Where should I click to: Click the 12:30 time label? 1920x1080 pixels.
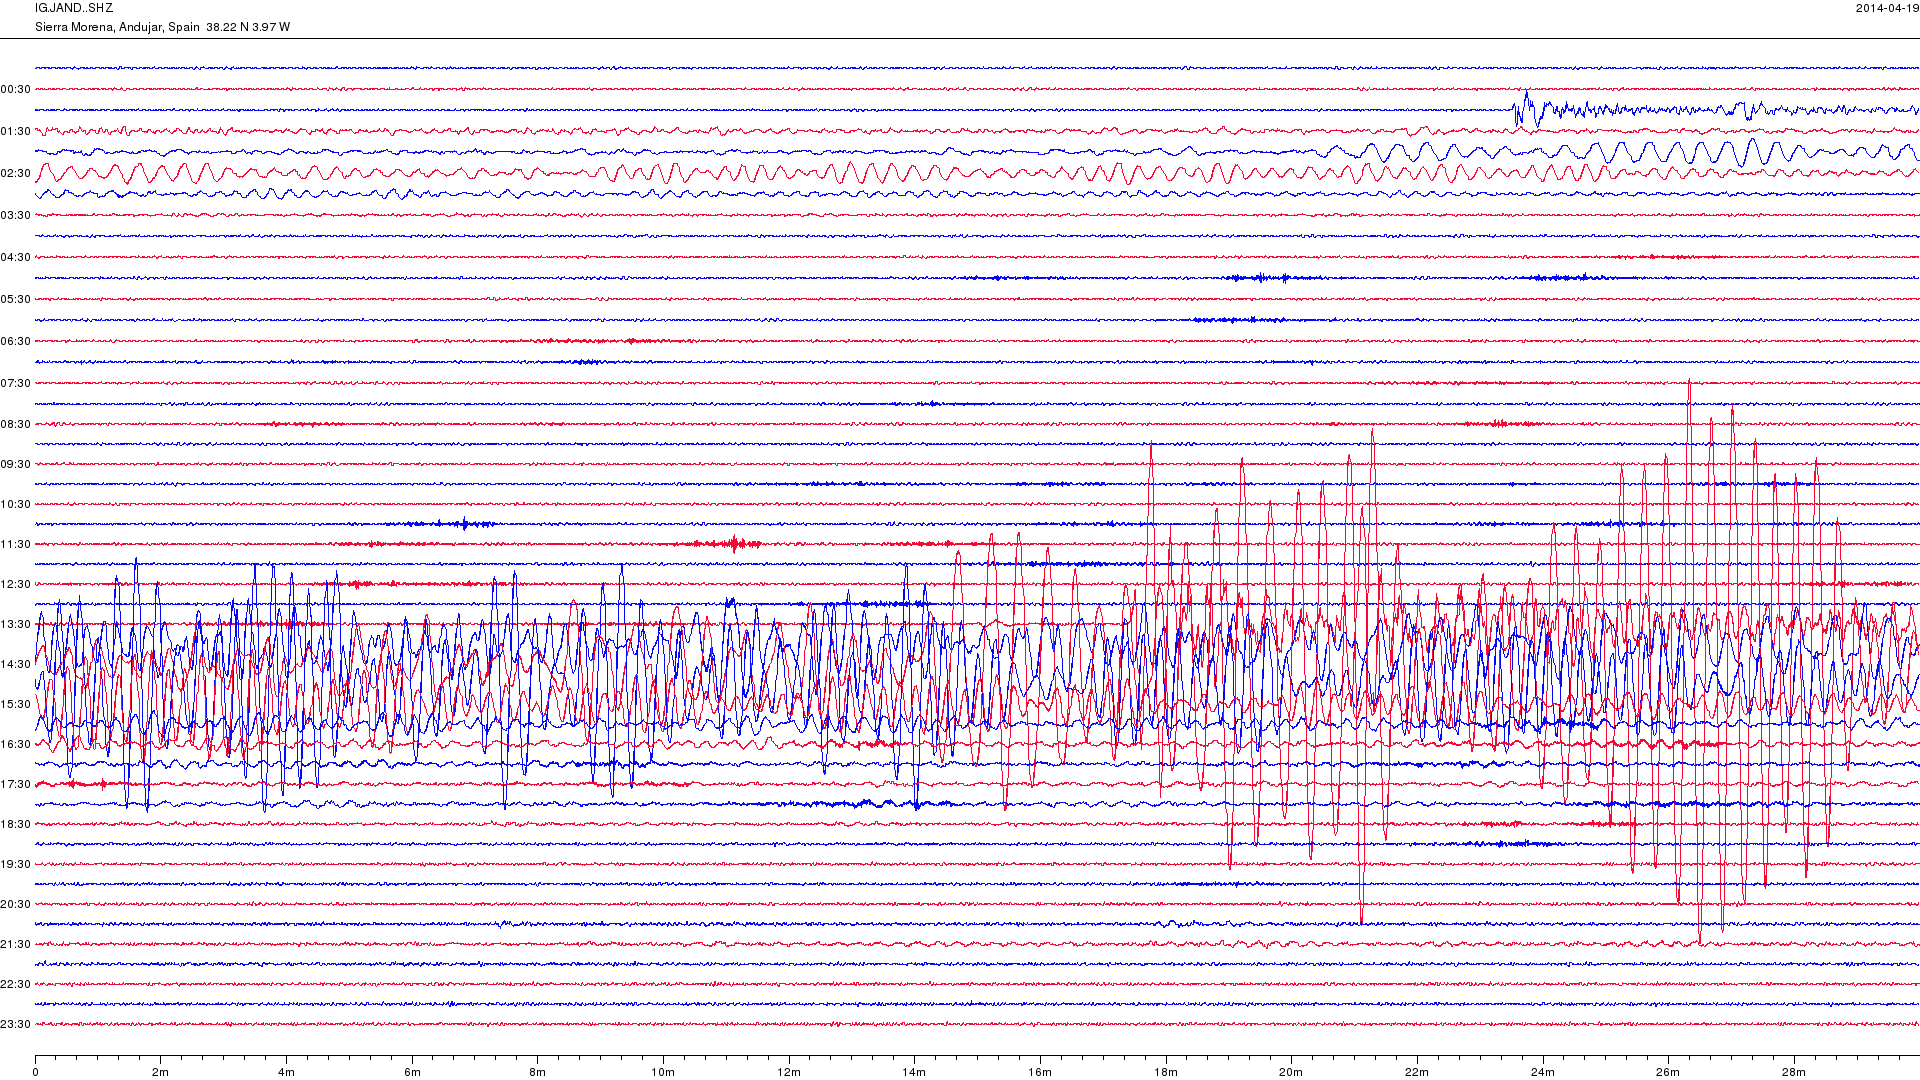click(16, 585)
